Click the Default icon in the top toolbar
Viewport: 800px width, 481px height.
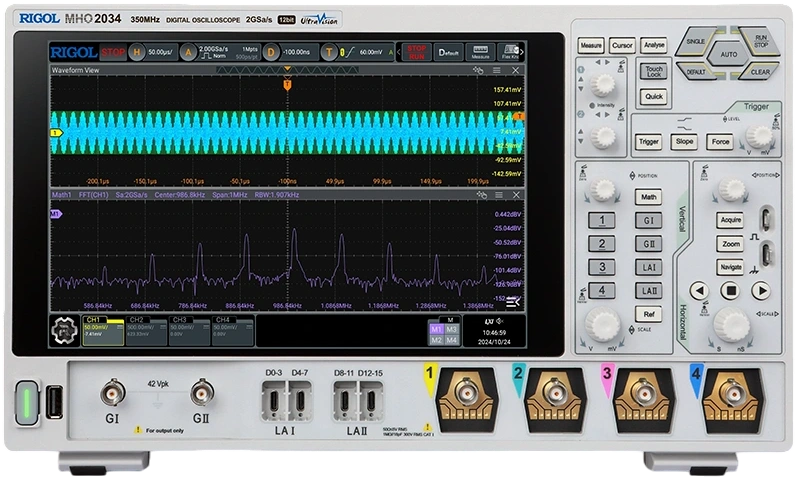pos(449,52)
